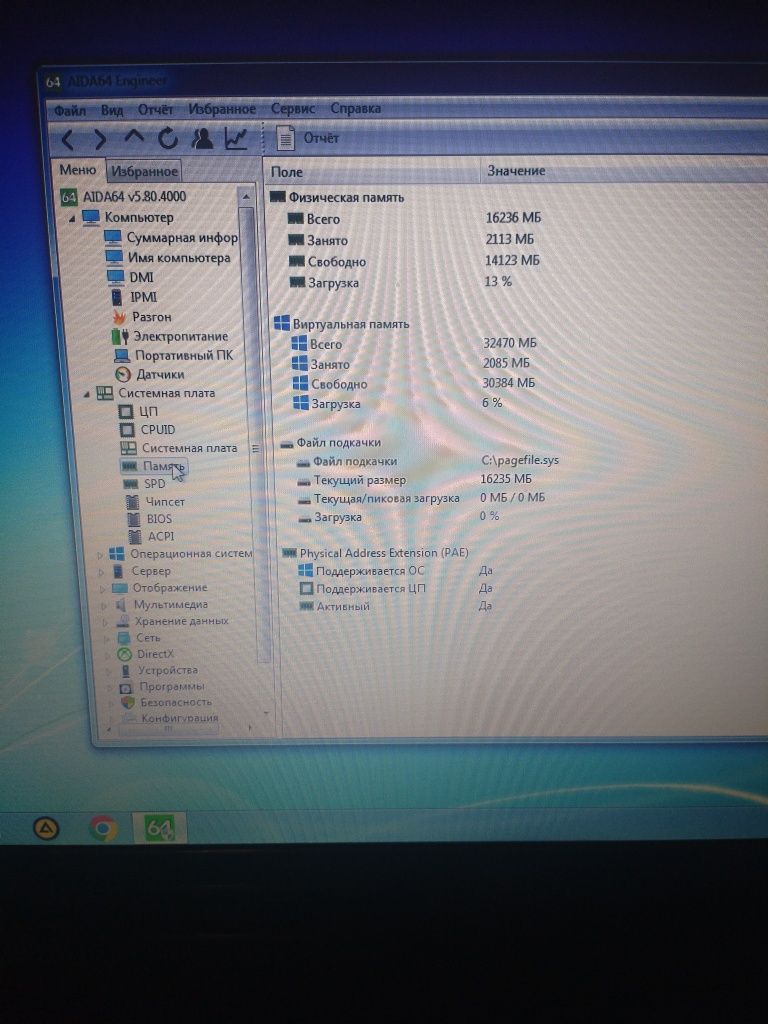The width and height of the screenshot is (768, 1024).
Task: Switch to the Меню tab
Action: [x=78, y=170]
